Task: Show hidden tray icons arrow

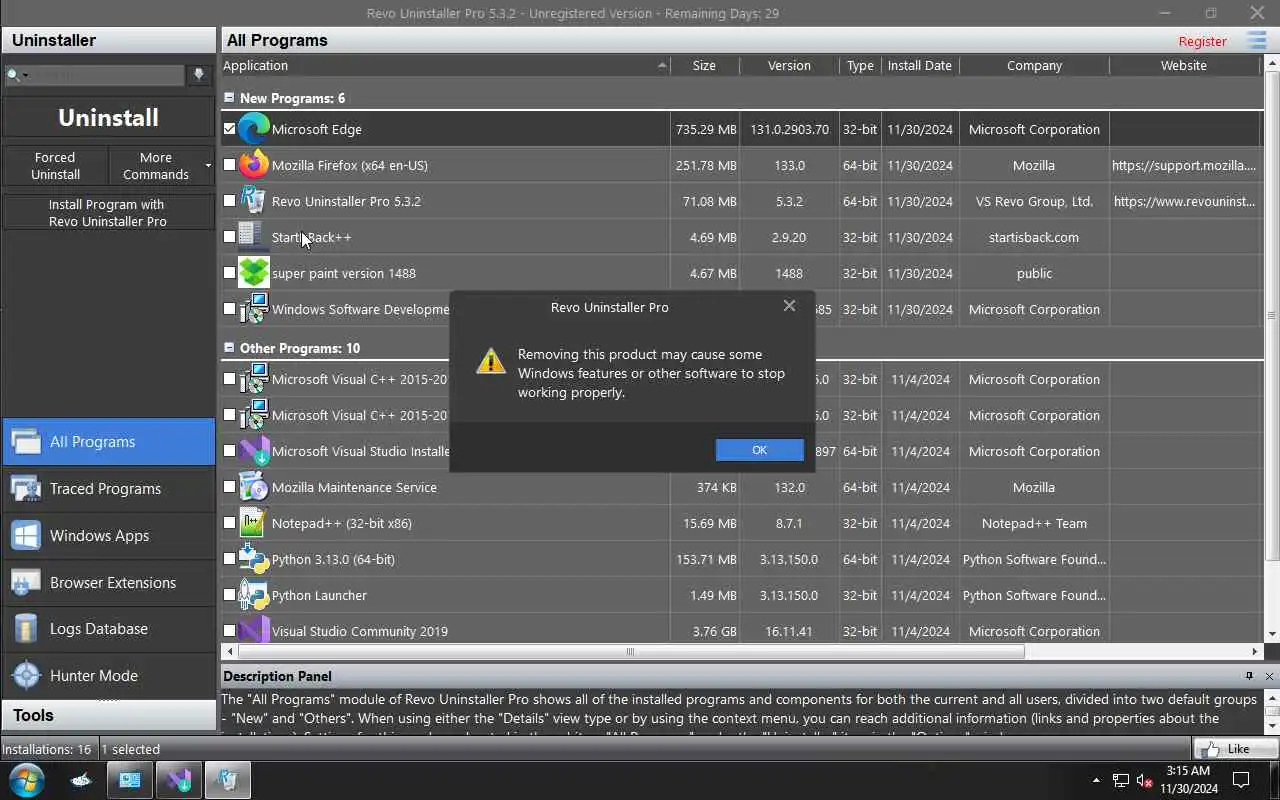Action: (1096, 780)
